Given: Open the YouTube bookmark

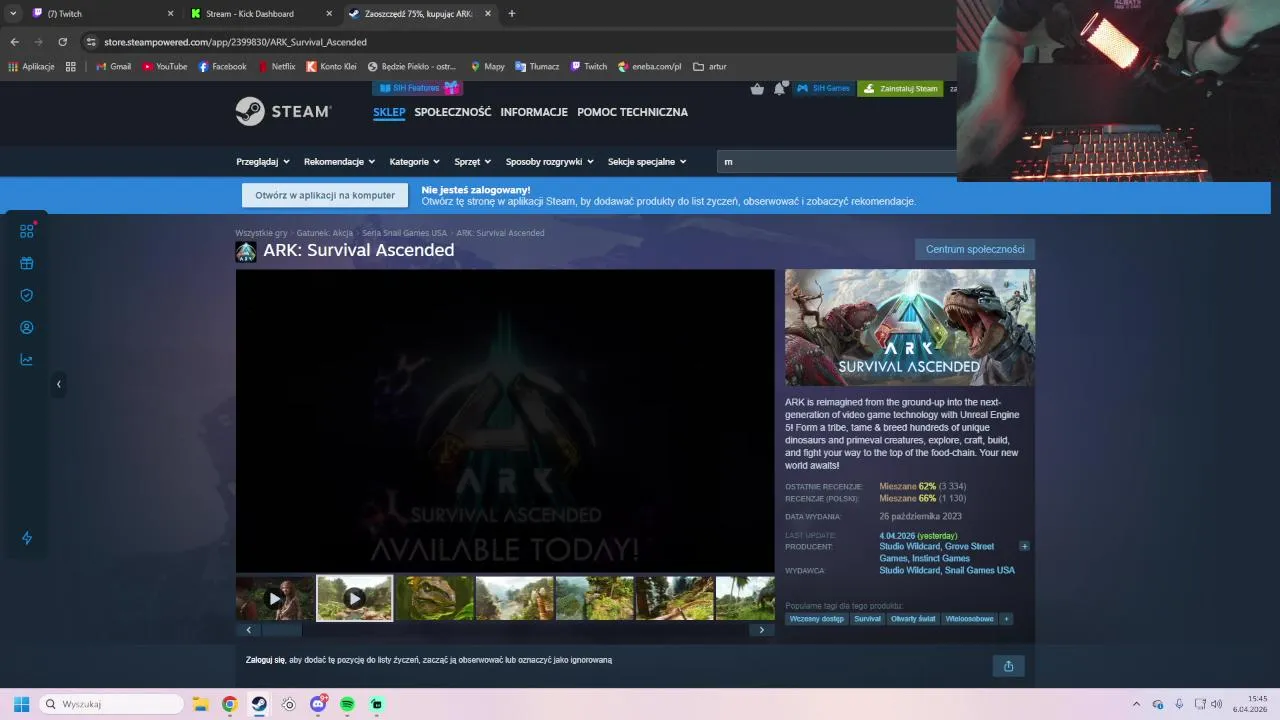Looking at the screenshot, I should coord(164,67).
